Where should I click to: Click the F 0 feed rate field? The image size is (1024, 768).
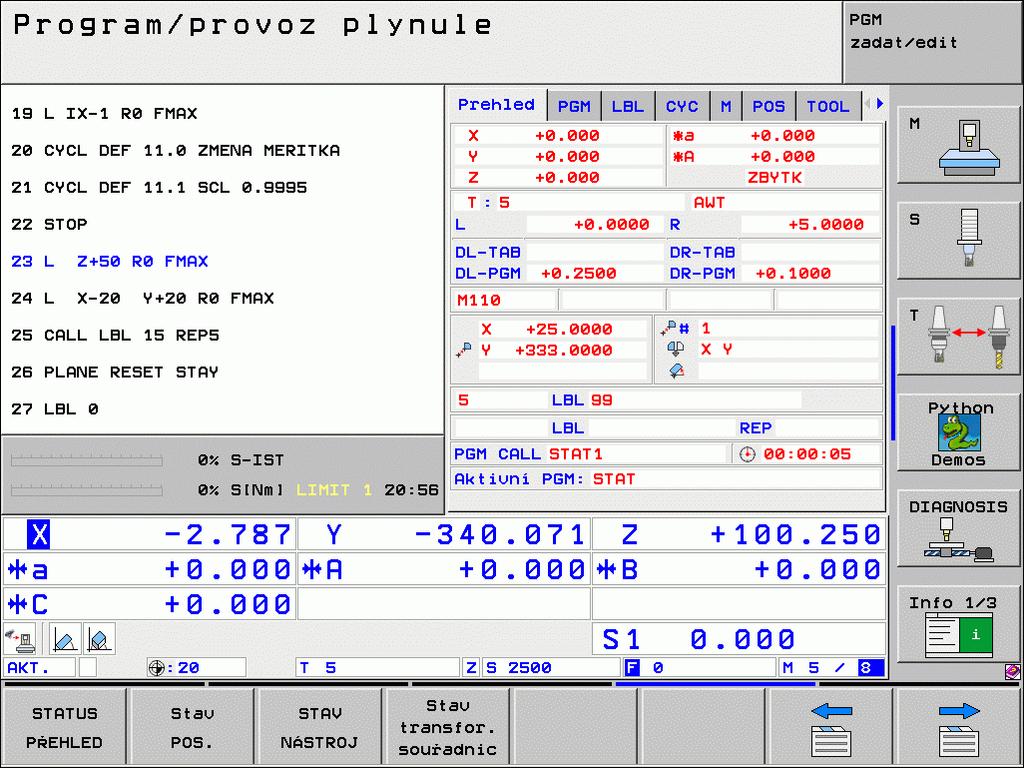699,667
